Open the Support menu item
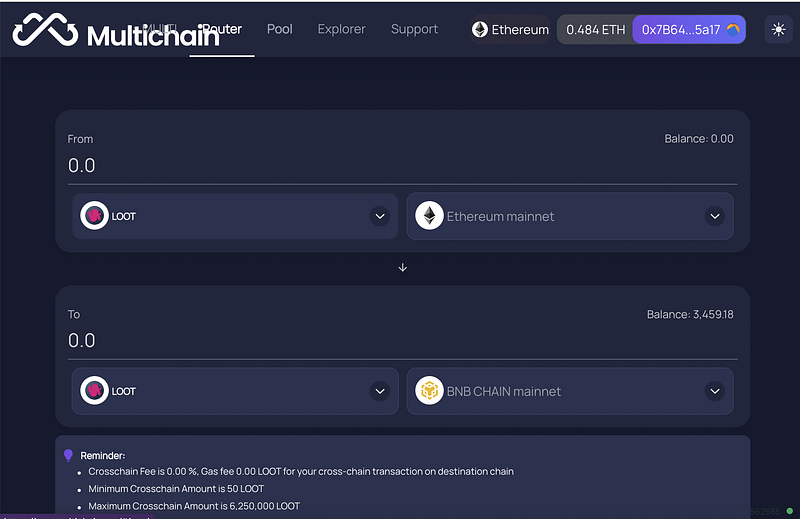This screenshot has width=800, height=519. 414,29
